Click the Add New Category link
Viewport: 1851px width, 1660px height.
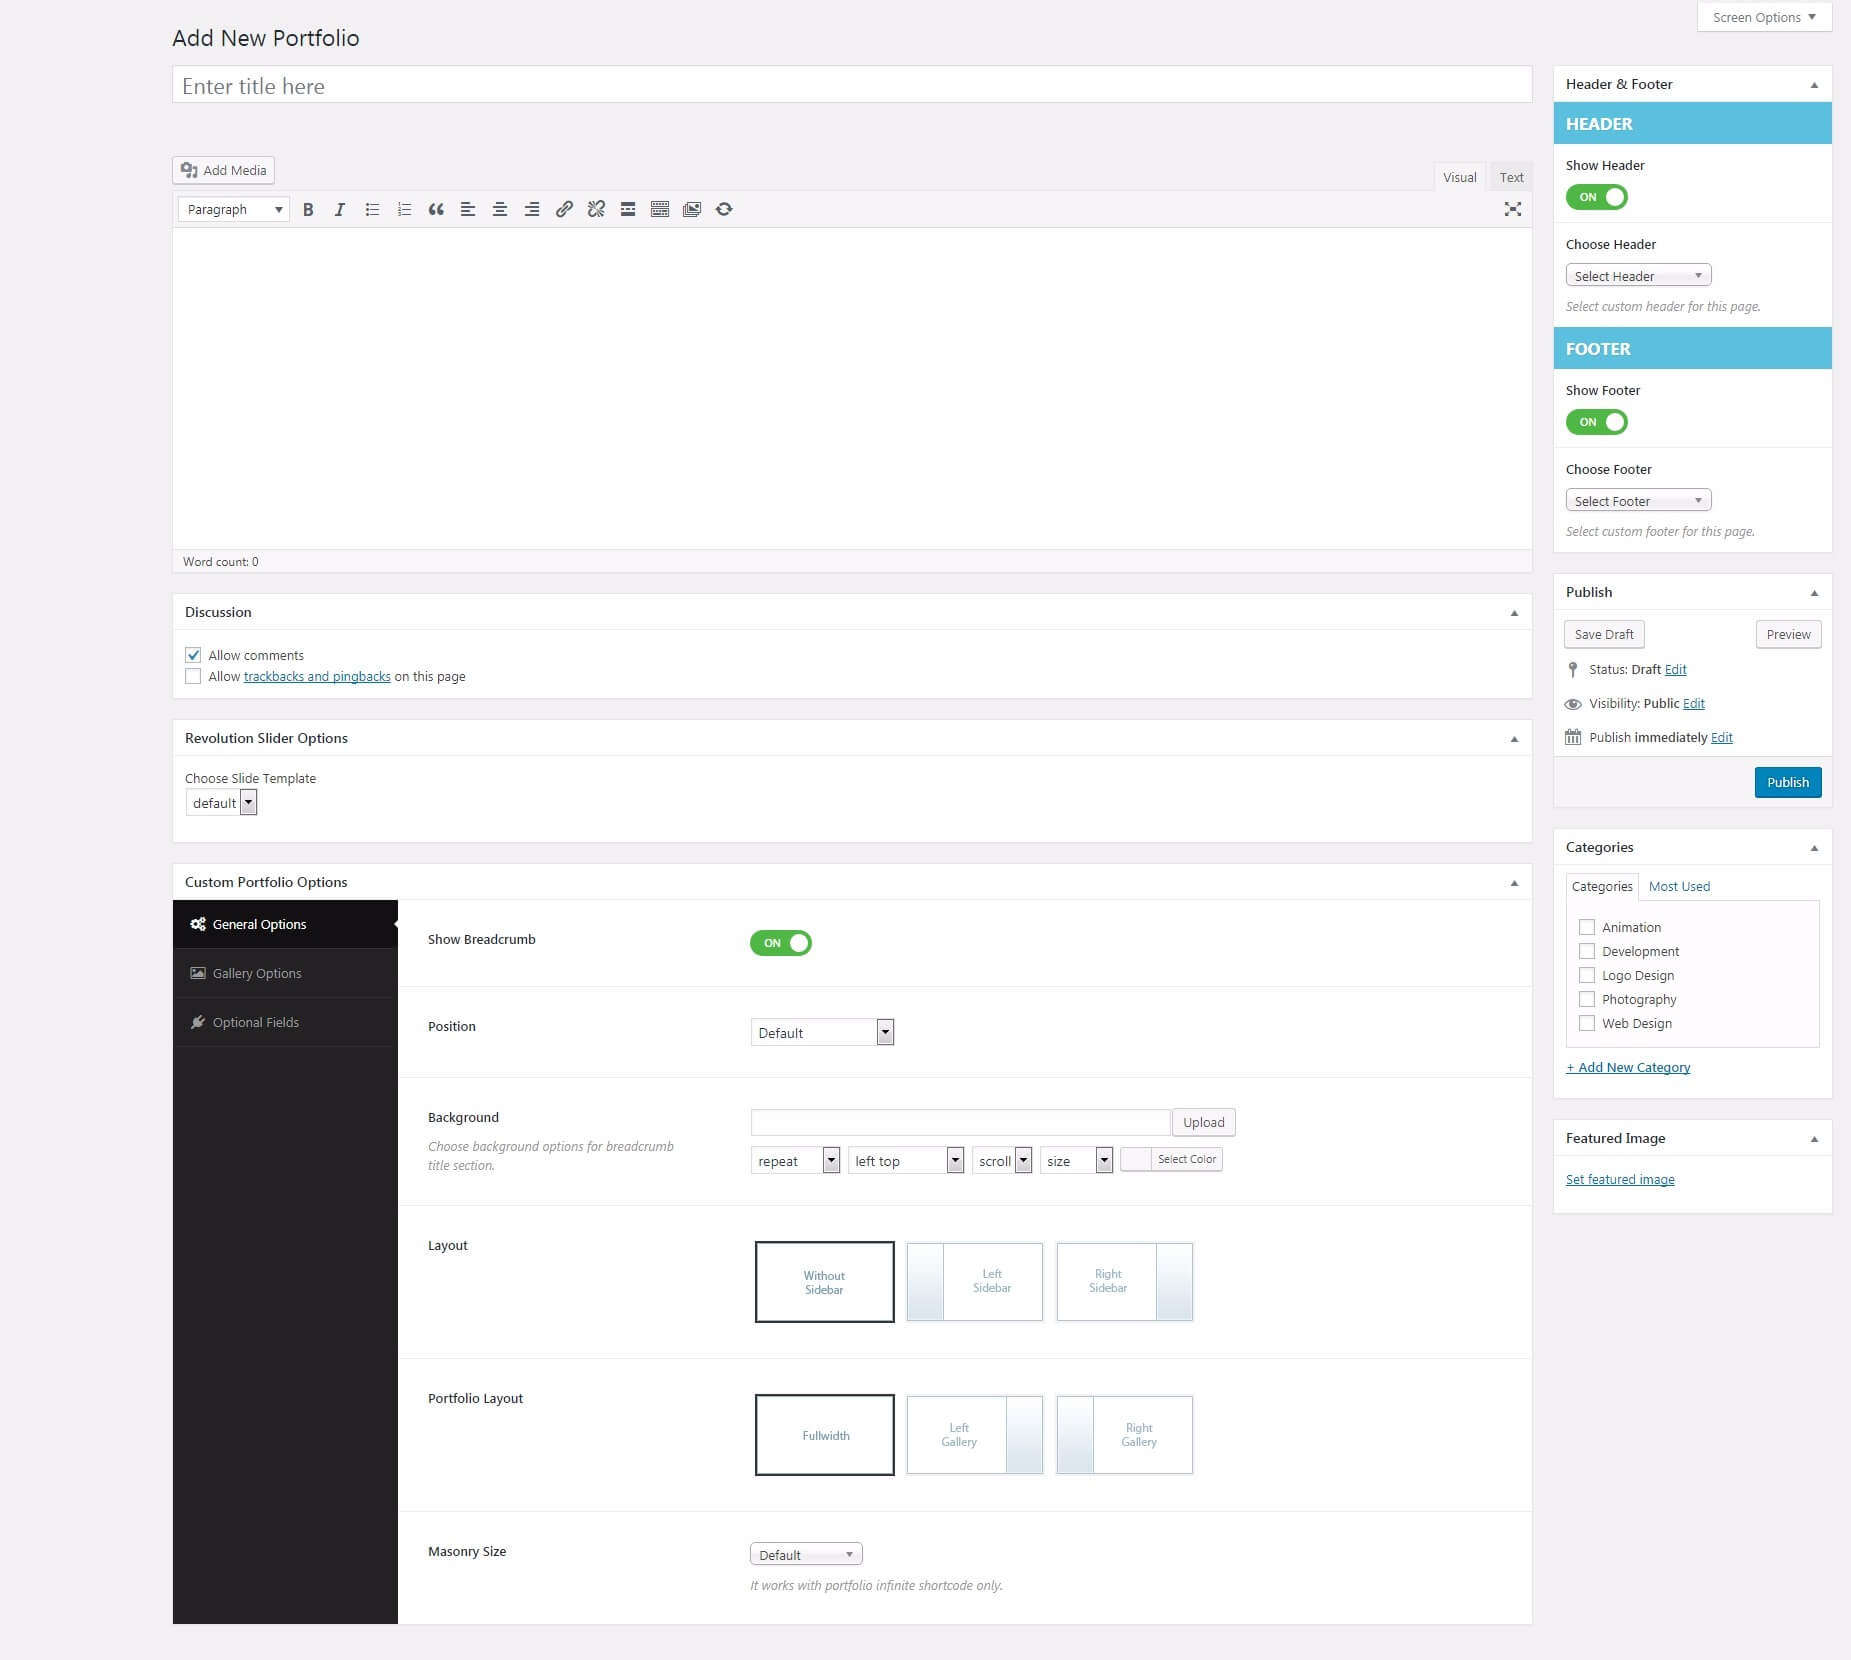(x=1628, y=1067)
